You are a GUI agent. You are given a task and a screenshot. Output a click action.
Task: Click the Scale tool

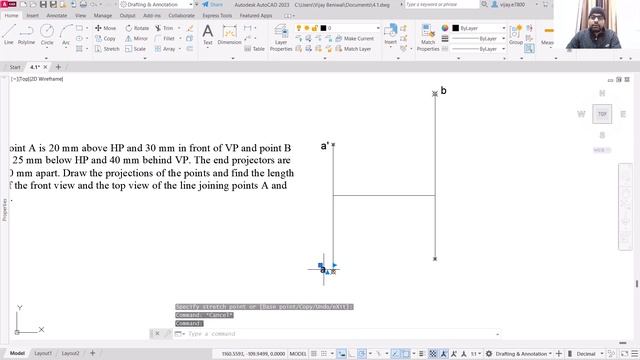pos(136,49)
